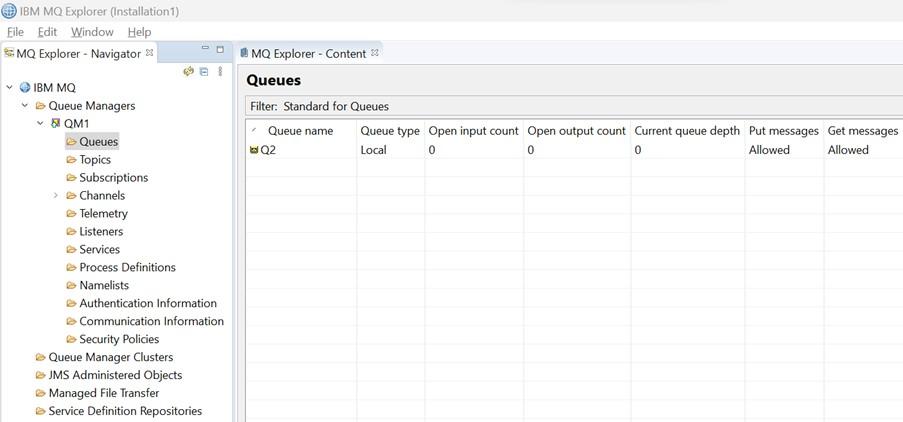This screenshot has height=422, width=903.
Task: Select the Telemetry tree item
Action: click(x=104, y=214)
